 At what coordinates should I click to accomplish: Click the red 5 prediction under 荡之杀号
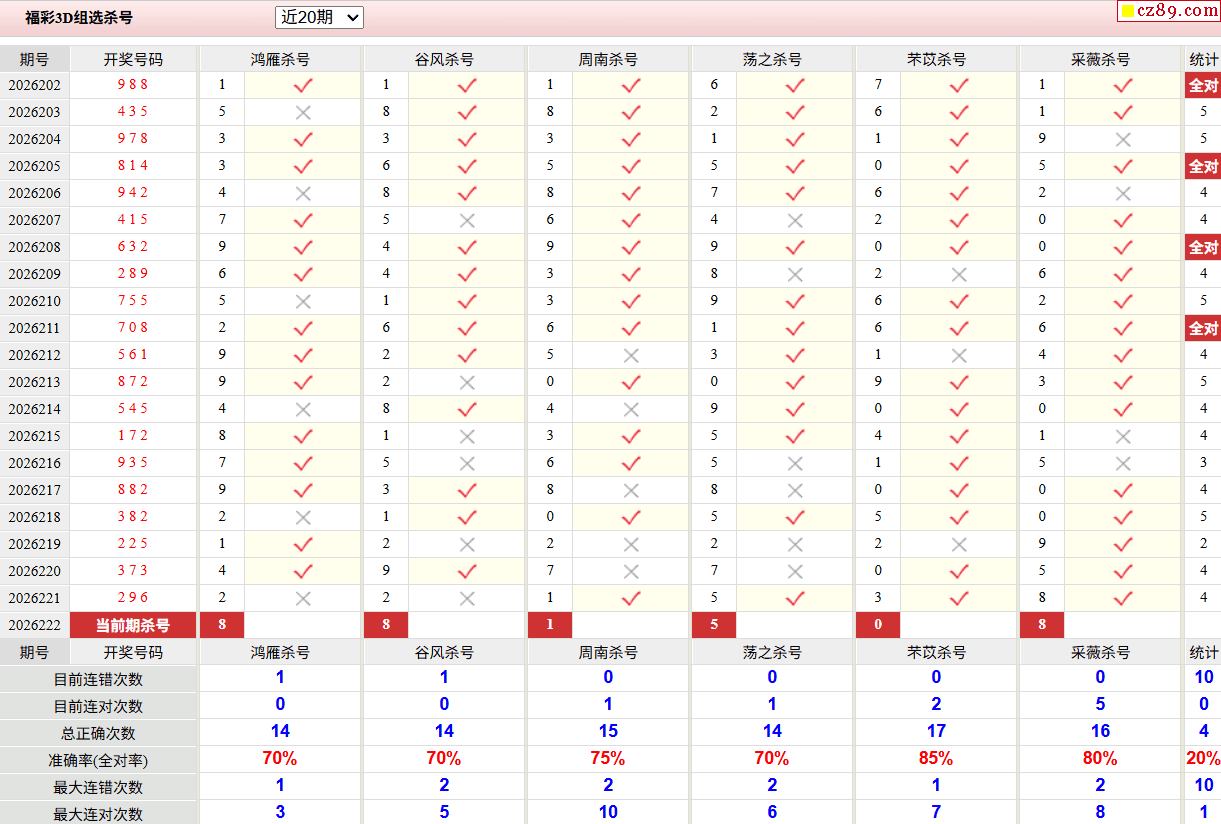pyautogui.click(x=714, y=626)
